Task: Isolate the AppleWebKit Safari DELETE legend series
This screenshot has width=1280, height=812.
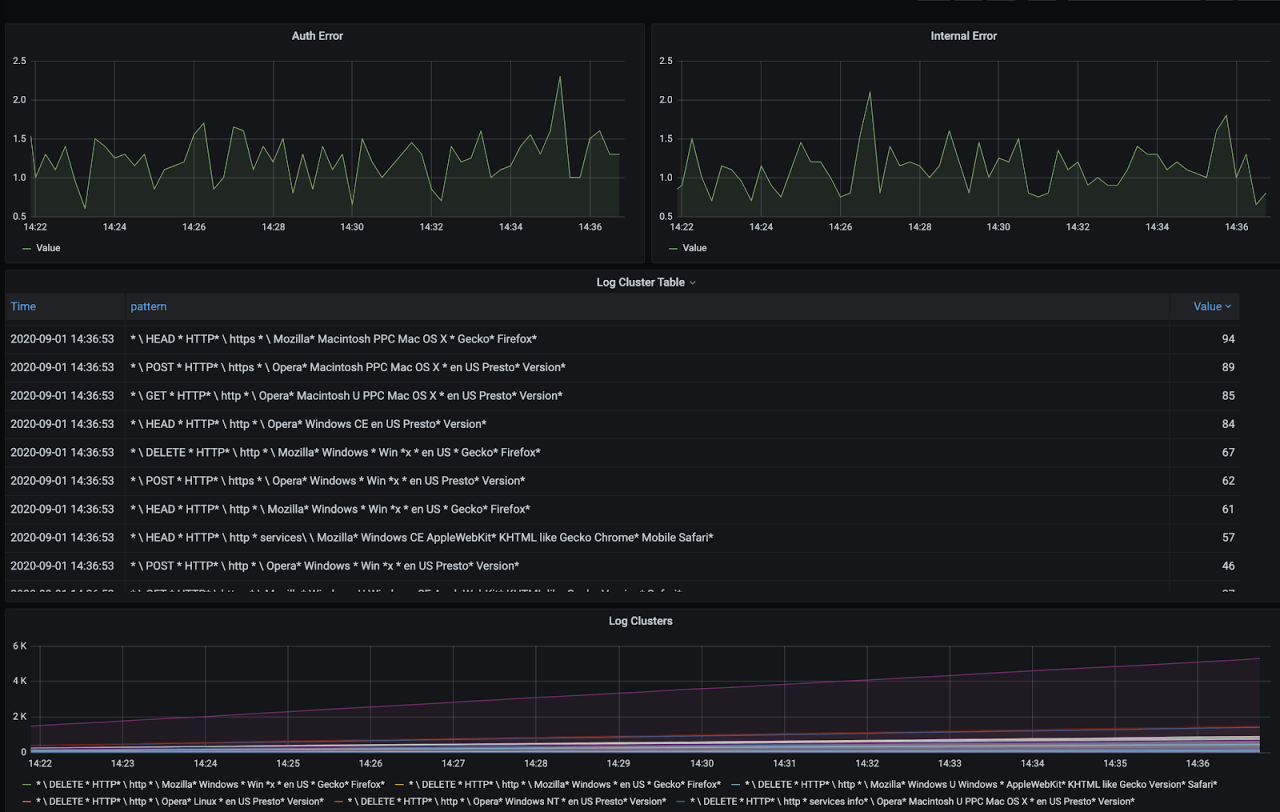Action: [x=980, y=785]
